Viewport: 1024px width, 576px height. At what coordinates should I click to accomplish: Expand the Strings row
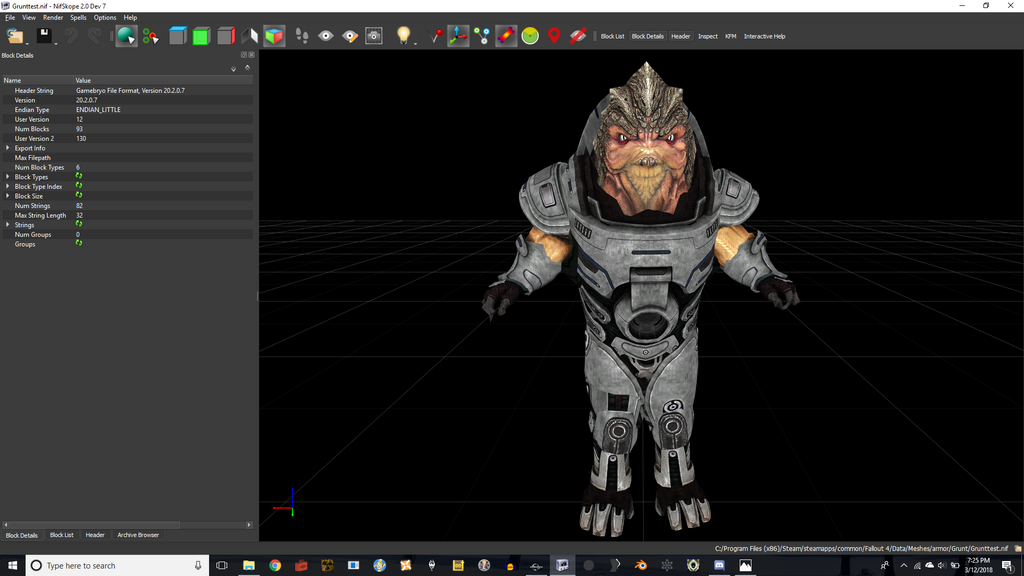pyautogui.click(x=8, y=225)
